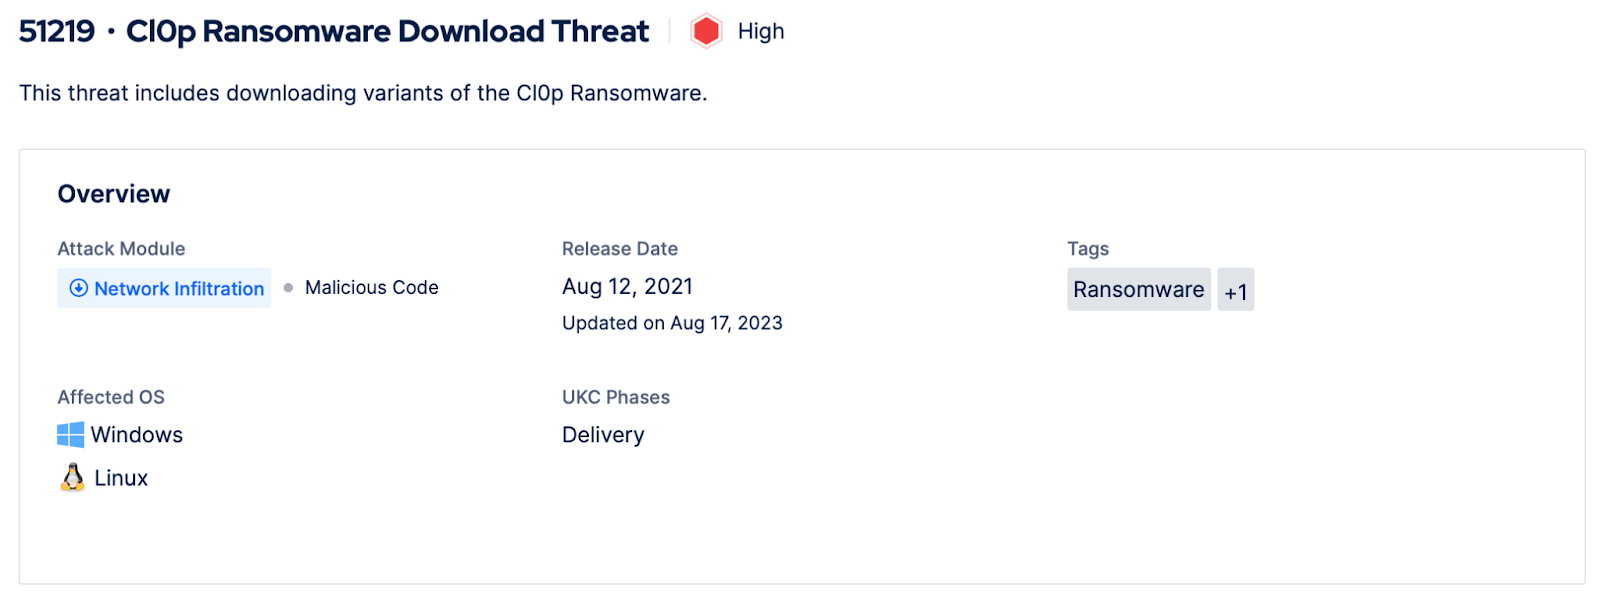
Task: Click the Attack Module field label
Action: (x=121, y=249)
